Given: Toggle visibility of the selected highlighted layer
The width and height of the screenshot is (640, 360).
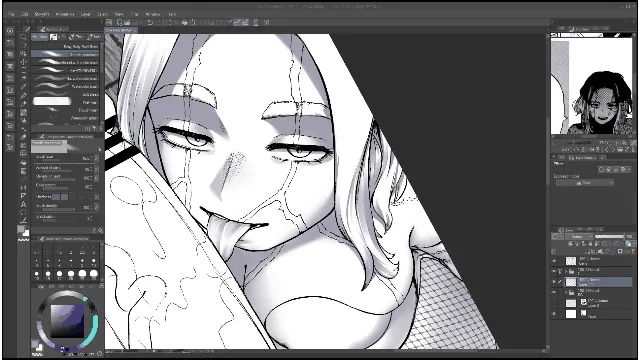Looking at the screenshot, I should click(x=554, y=282).
